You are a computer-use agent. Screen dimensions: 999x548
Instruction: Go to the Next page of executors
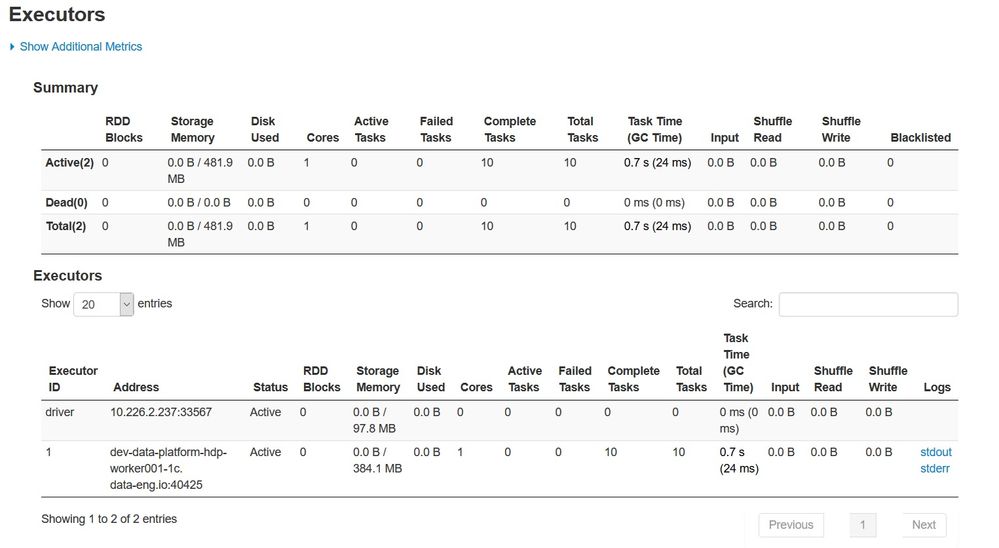point(923,525)
